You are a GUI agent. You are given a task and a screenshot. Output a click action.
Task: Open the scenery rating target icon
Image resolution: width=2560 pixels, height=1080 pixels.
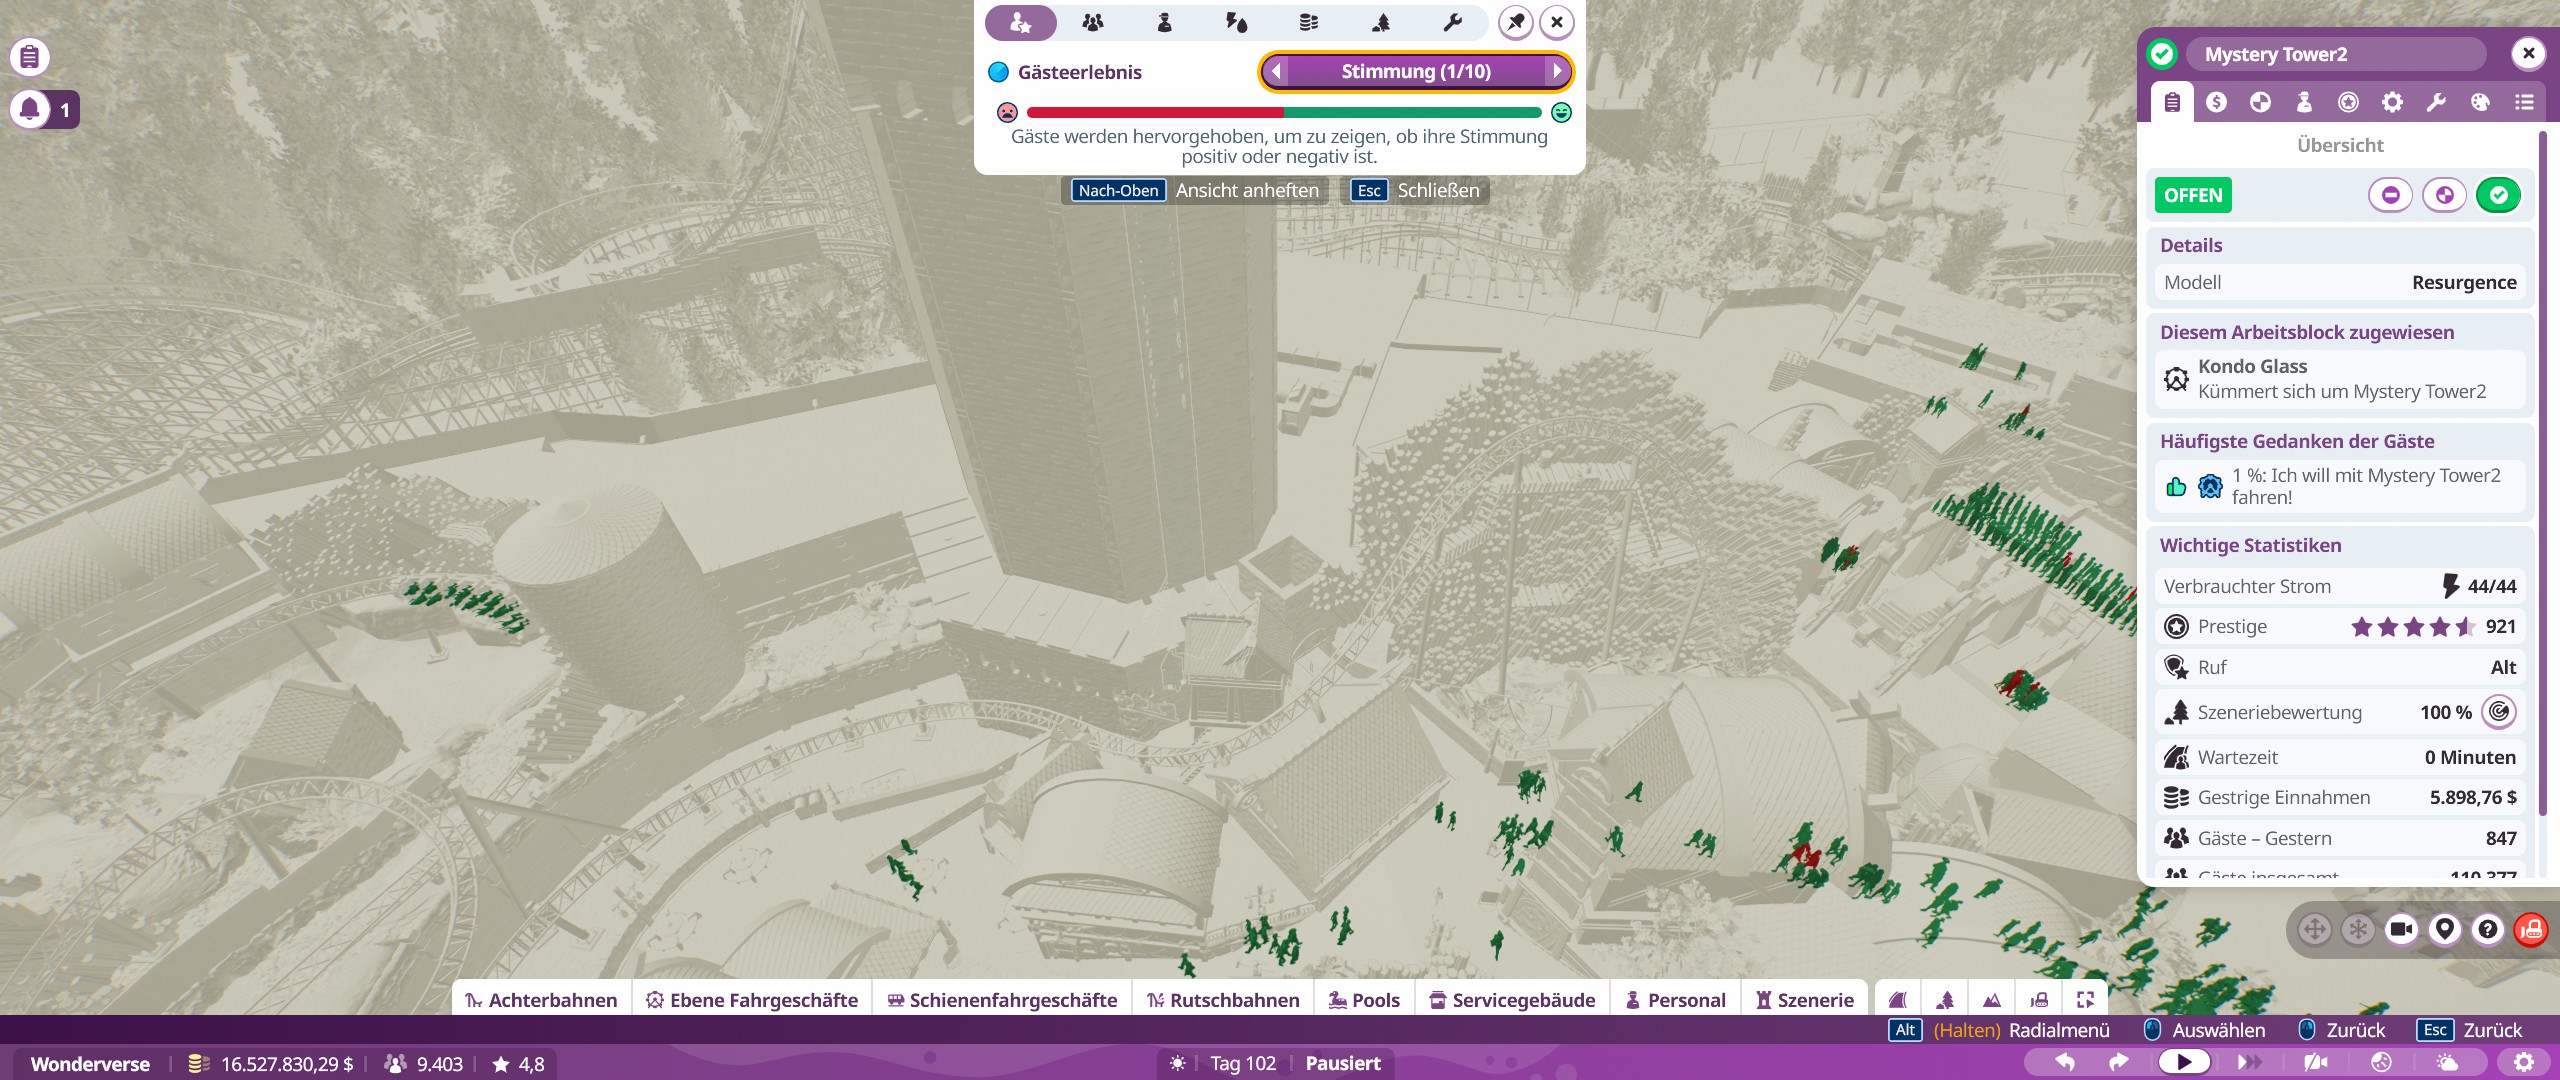click(2498, 712)
